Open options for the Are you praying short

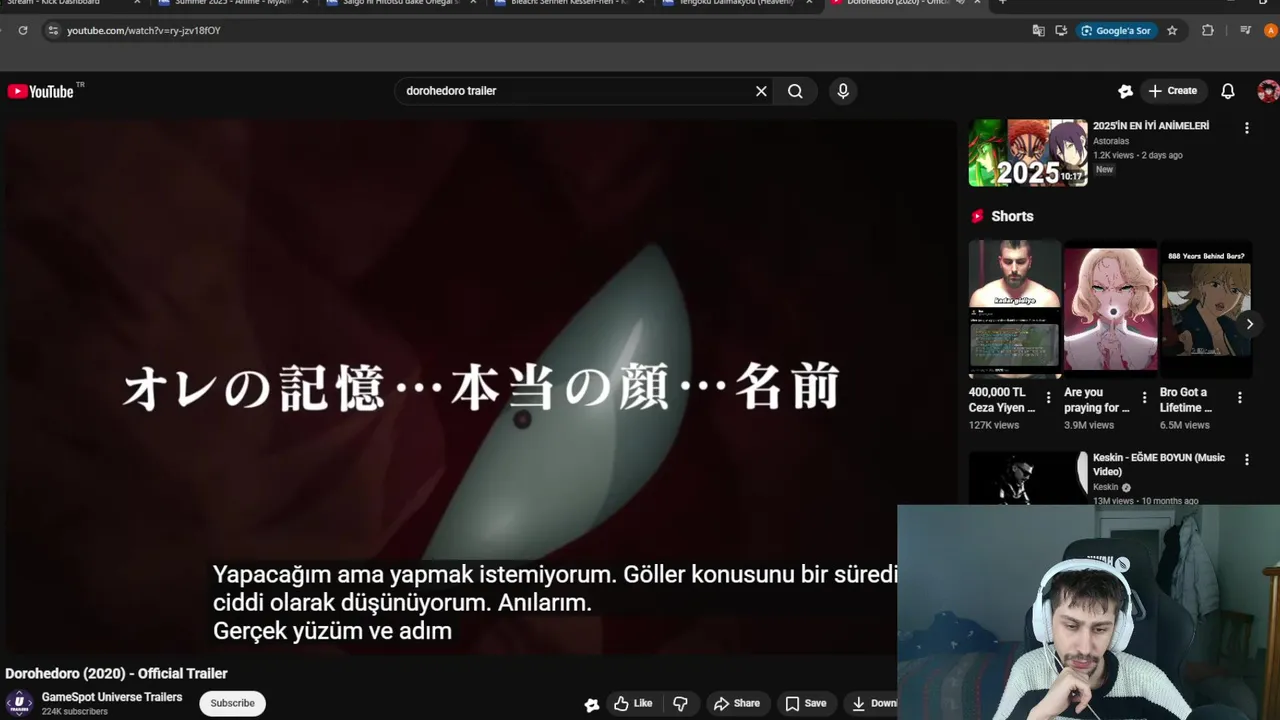[1144, 398]
